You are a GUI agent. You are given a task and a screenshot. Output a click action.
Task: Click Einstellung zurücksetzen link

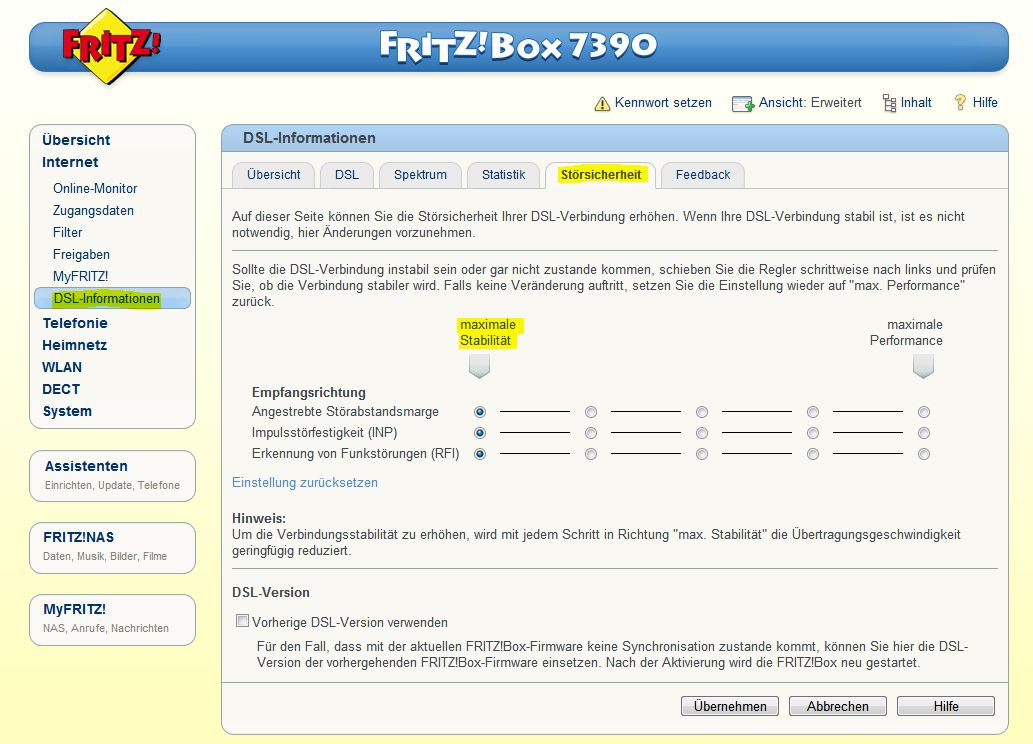[x=305, y=482]
